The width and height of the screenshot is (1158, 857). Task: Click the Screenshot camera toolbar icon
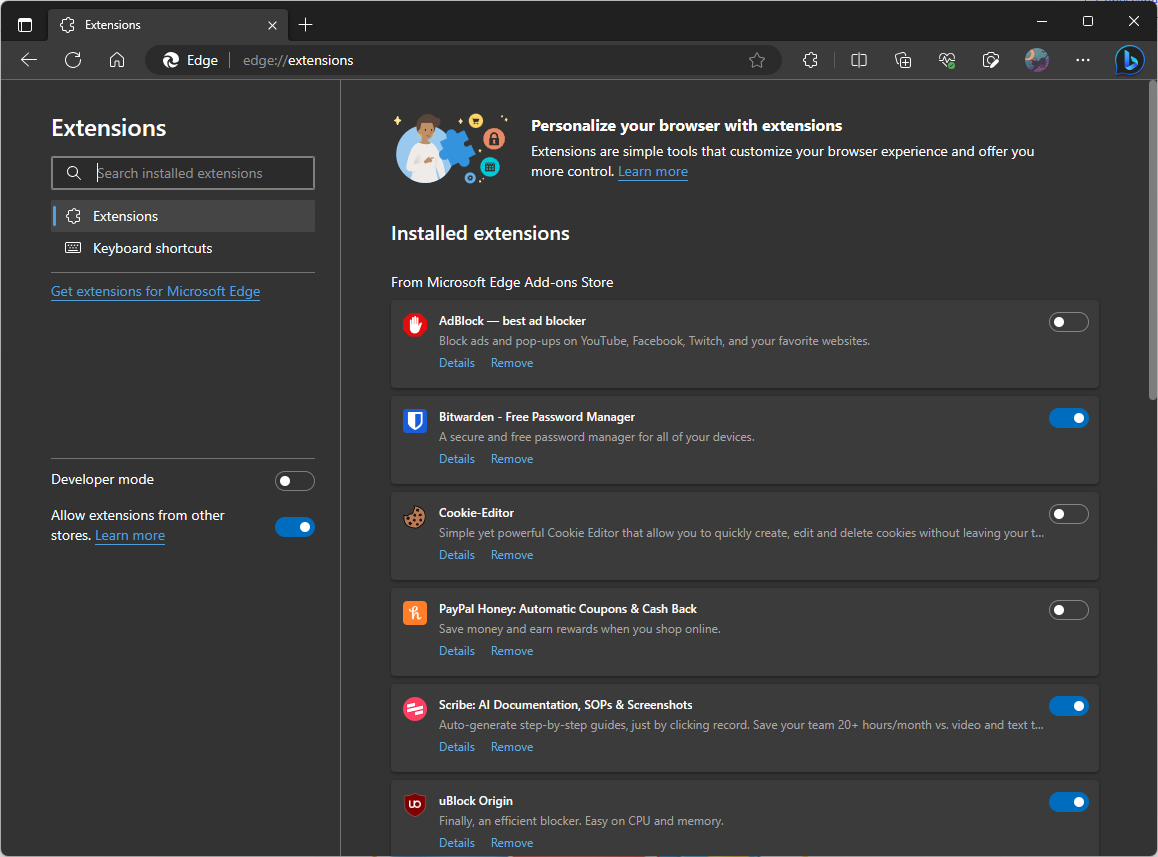[x=991, y=60]
